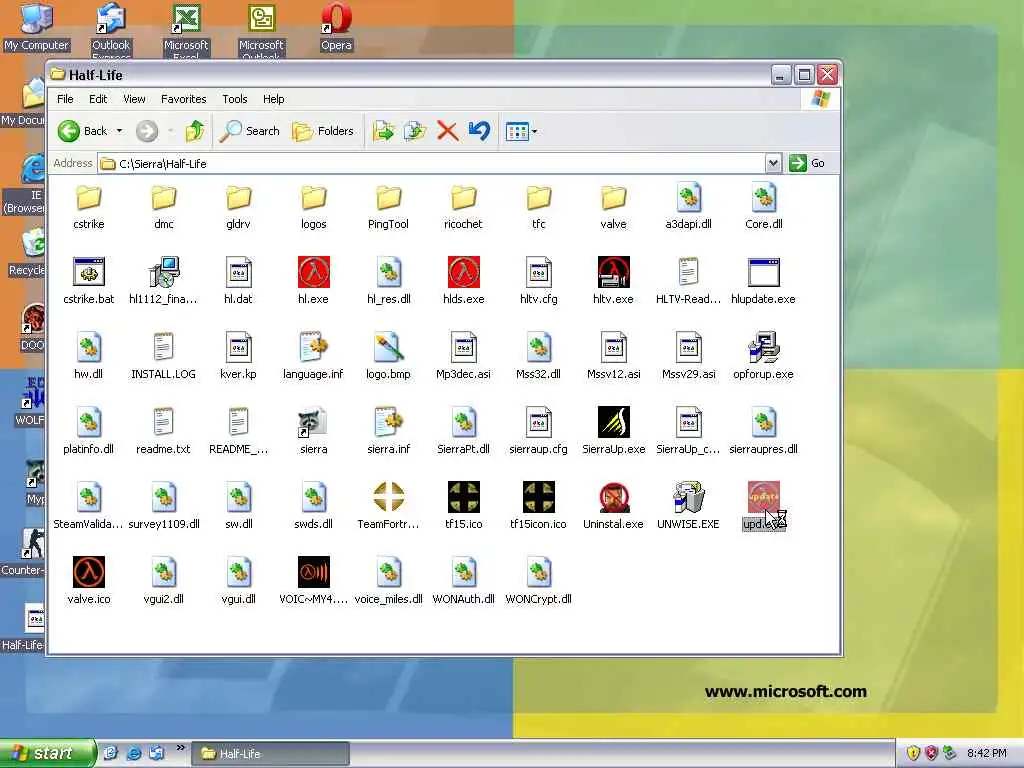Select the hlupdate.exe icon
This screenshot has height=768, width=1024.
pyautogui.click(x=763, y=272)
